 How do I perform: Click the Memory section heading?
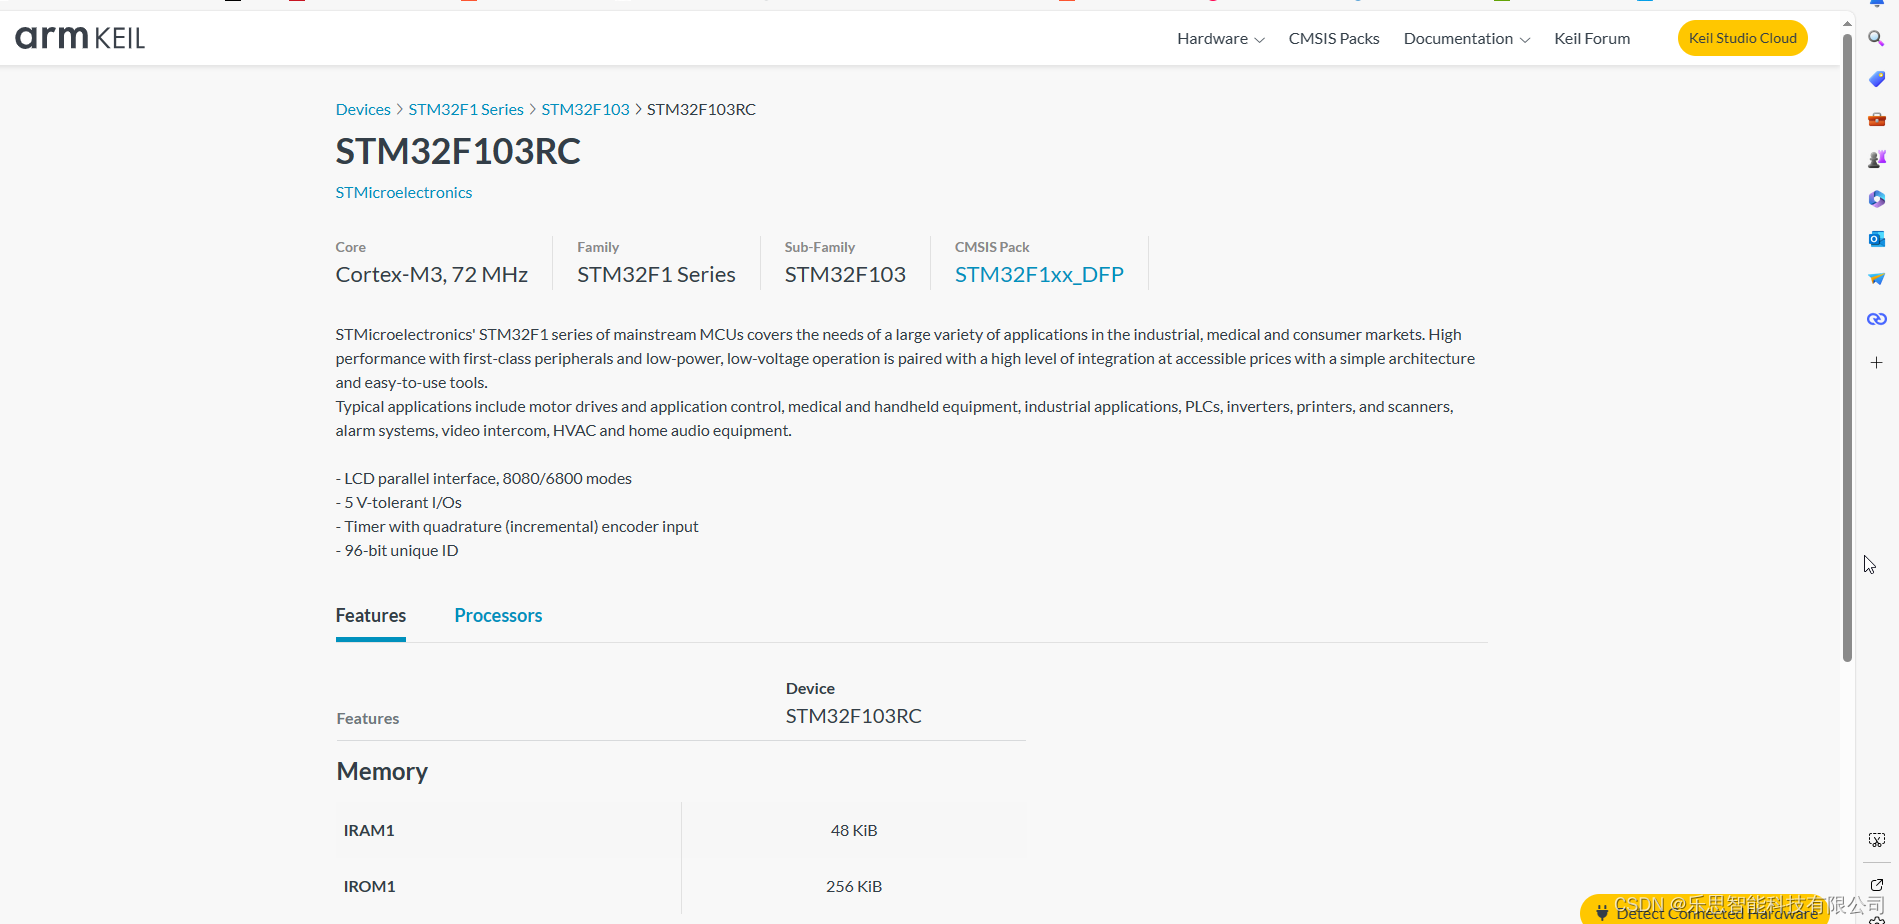382,772
